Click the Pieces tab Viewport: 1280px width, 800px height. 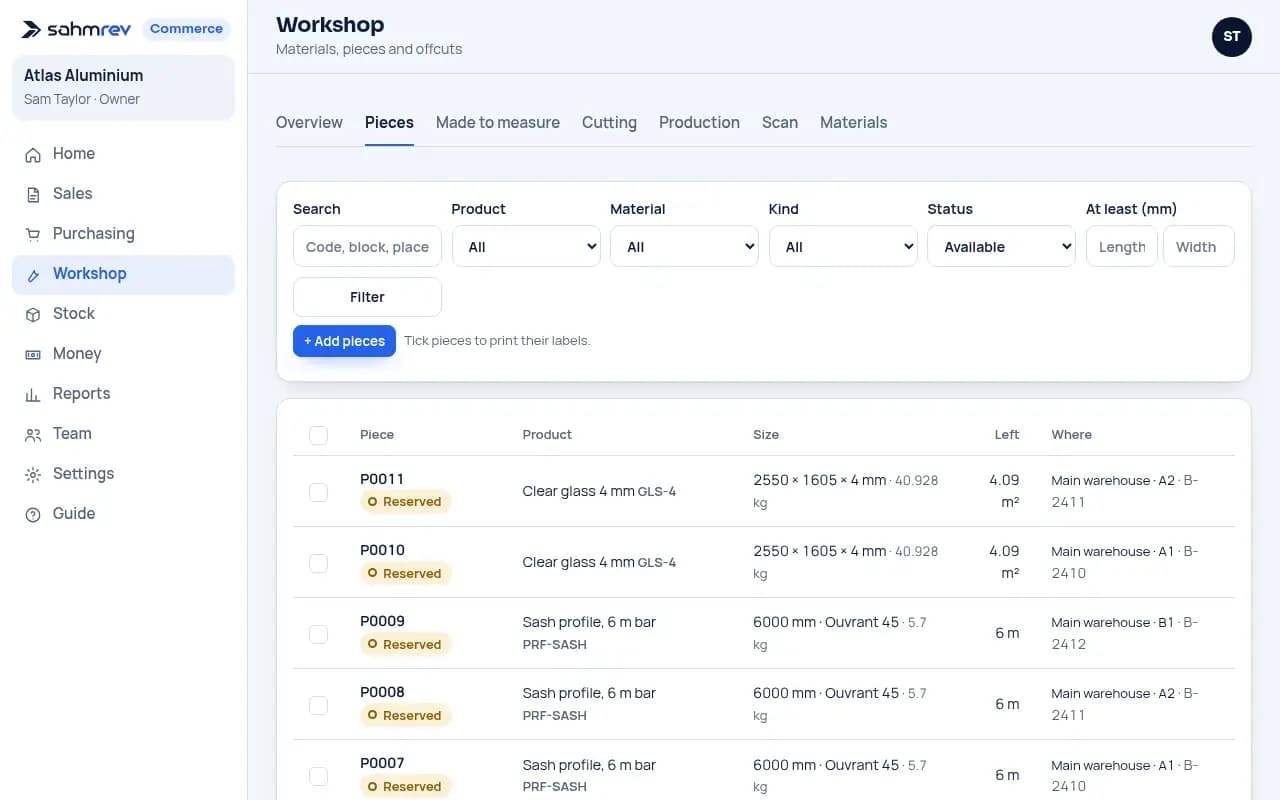pyautogui.click(x=389, y=122)
